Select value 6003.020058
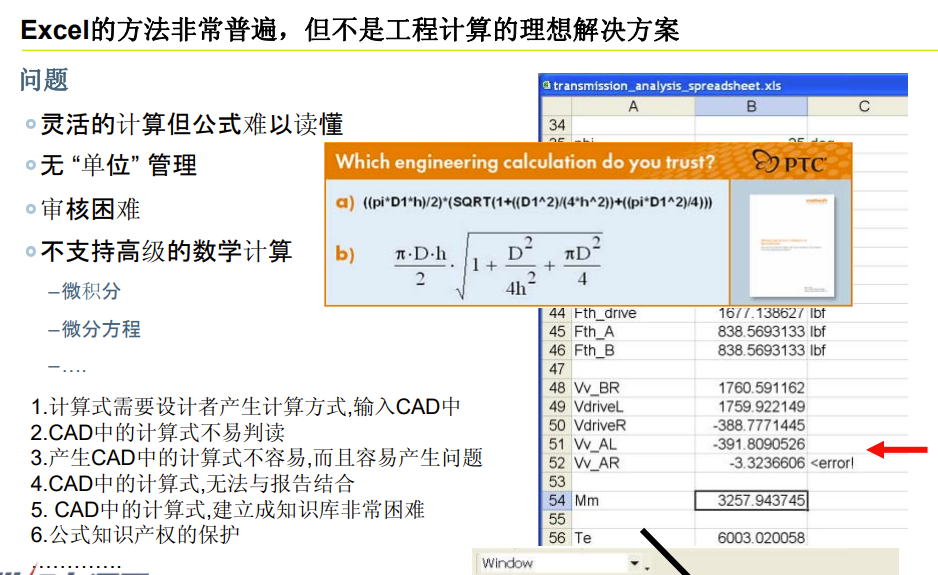938x575 pixels. (x=751, y=537)
